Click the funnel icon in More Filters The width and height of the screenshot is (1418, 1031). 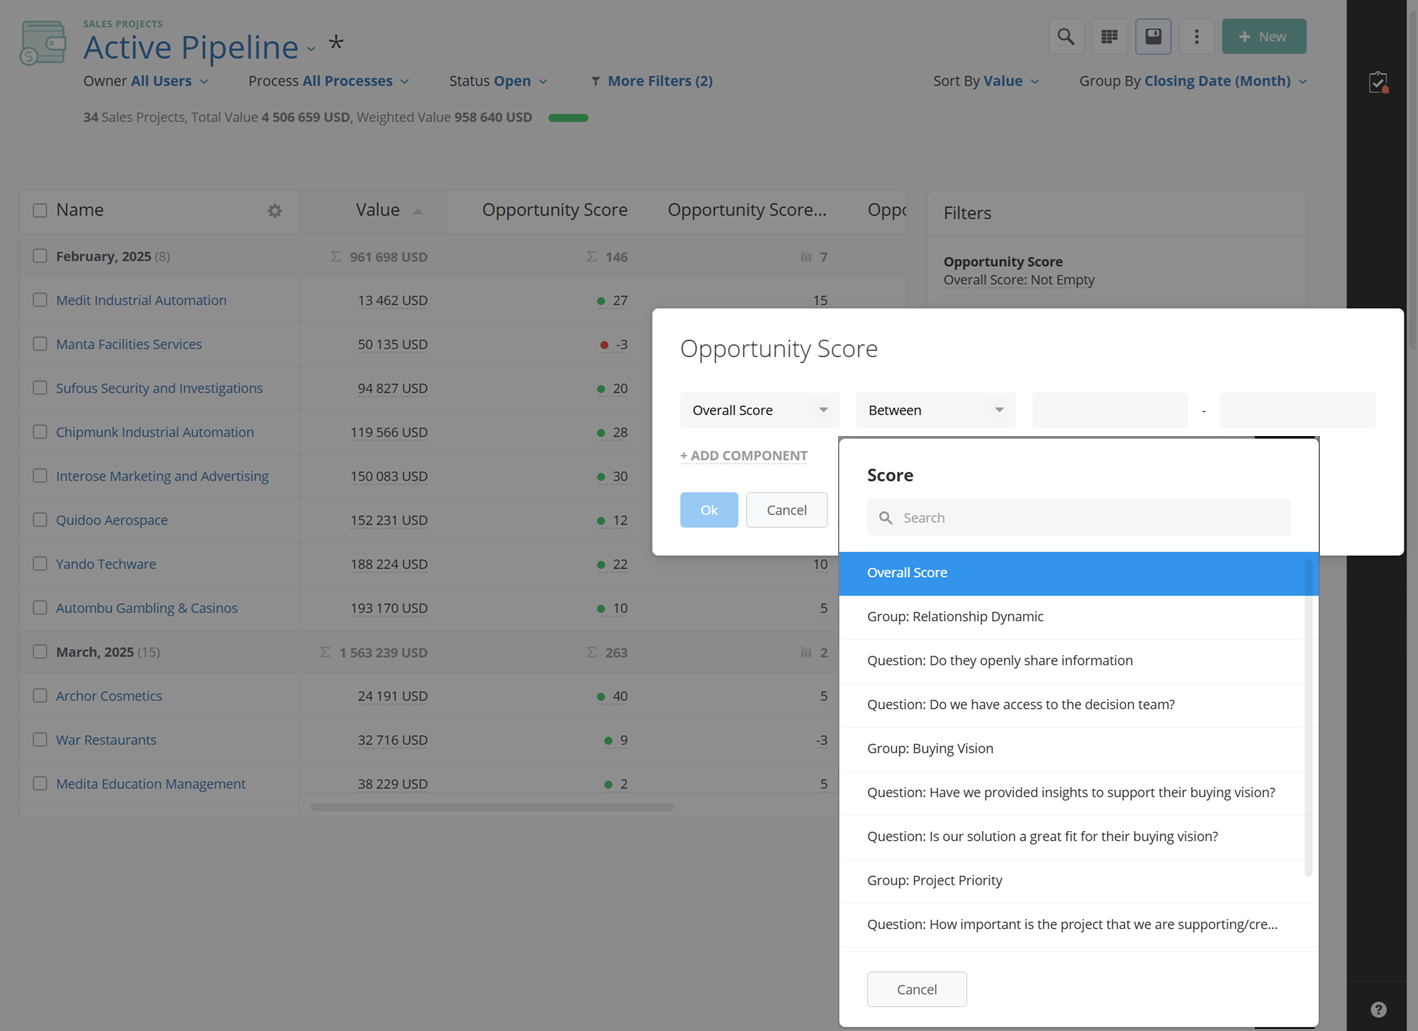click(x=595, y=81)
